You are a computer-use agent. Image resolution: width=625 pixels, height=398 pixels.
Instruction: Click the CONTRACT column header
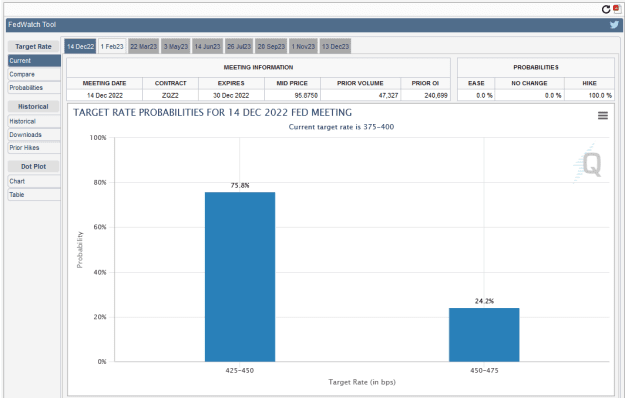coord(171,83)
